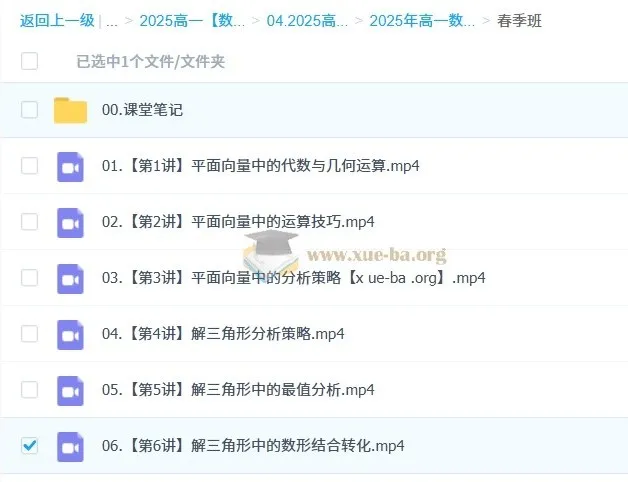Expand the collapsed '...' breadcrumb path
The height and width of the screenshot is (482, 628).
click(111, 21)
